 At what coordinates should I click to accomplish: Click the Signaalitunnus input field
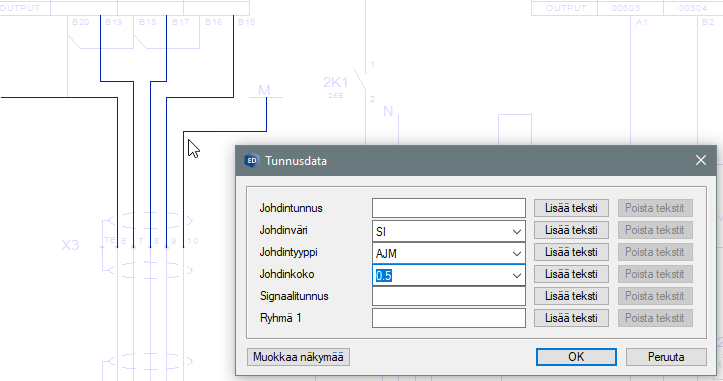coord(449,296)
